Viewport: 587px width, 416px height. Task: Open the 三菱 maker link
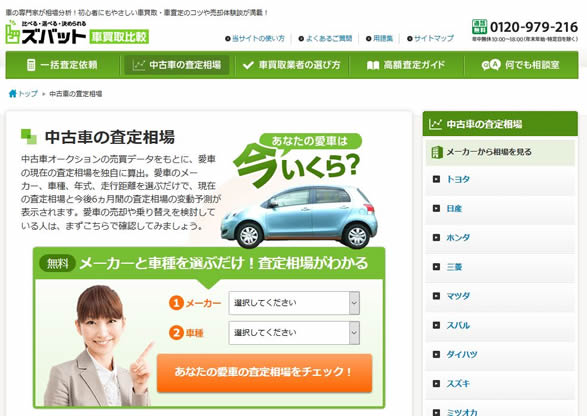click(454, 267)
